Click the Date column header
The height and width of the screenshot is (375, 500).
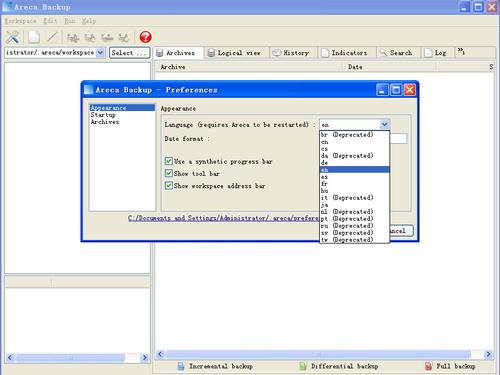pyautogui.click(x=390, y=67)
